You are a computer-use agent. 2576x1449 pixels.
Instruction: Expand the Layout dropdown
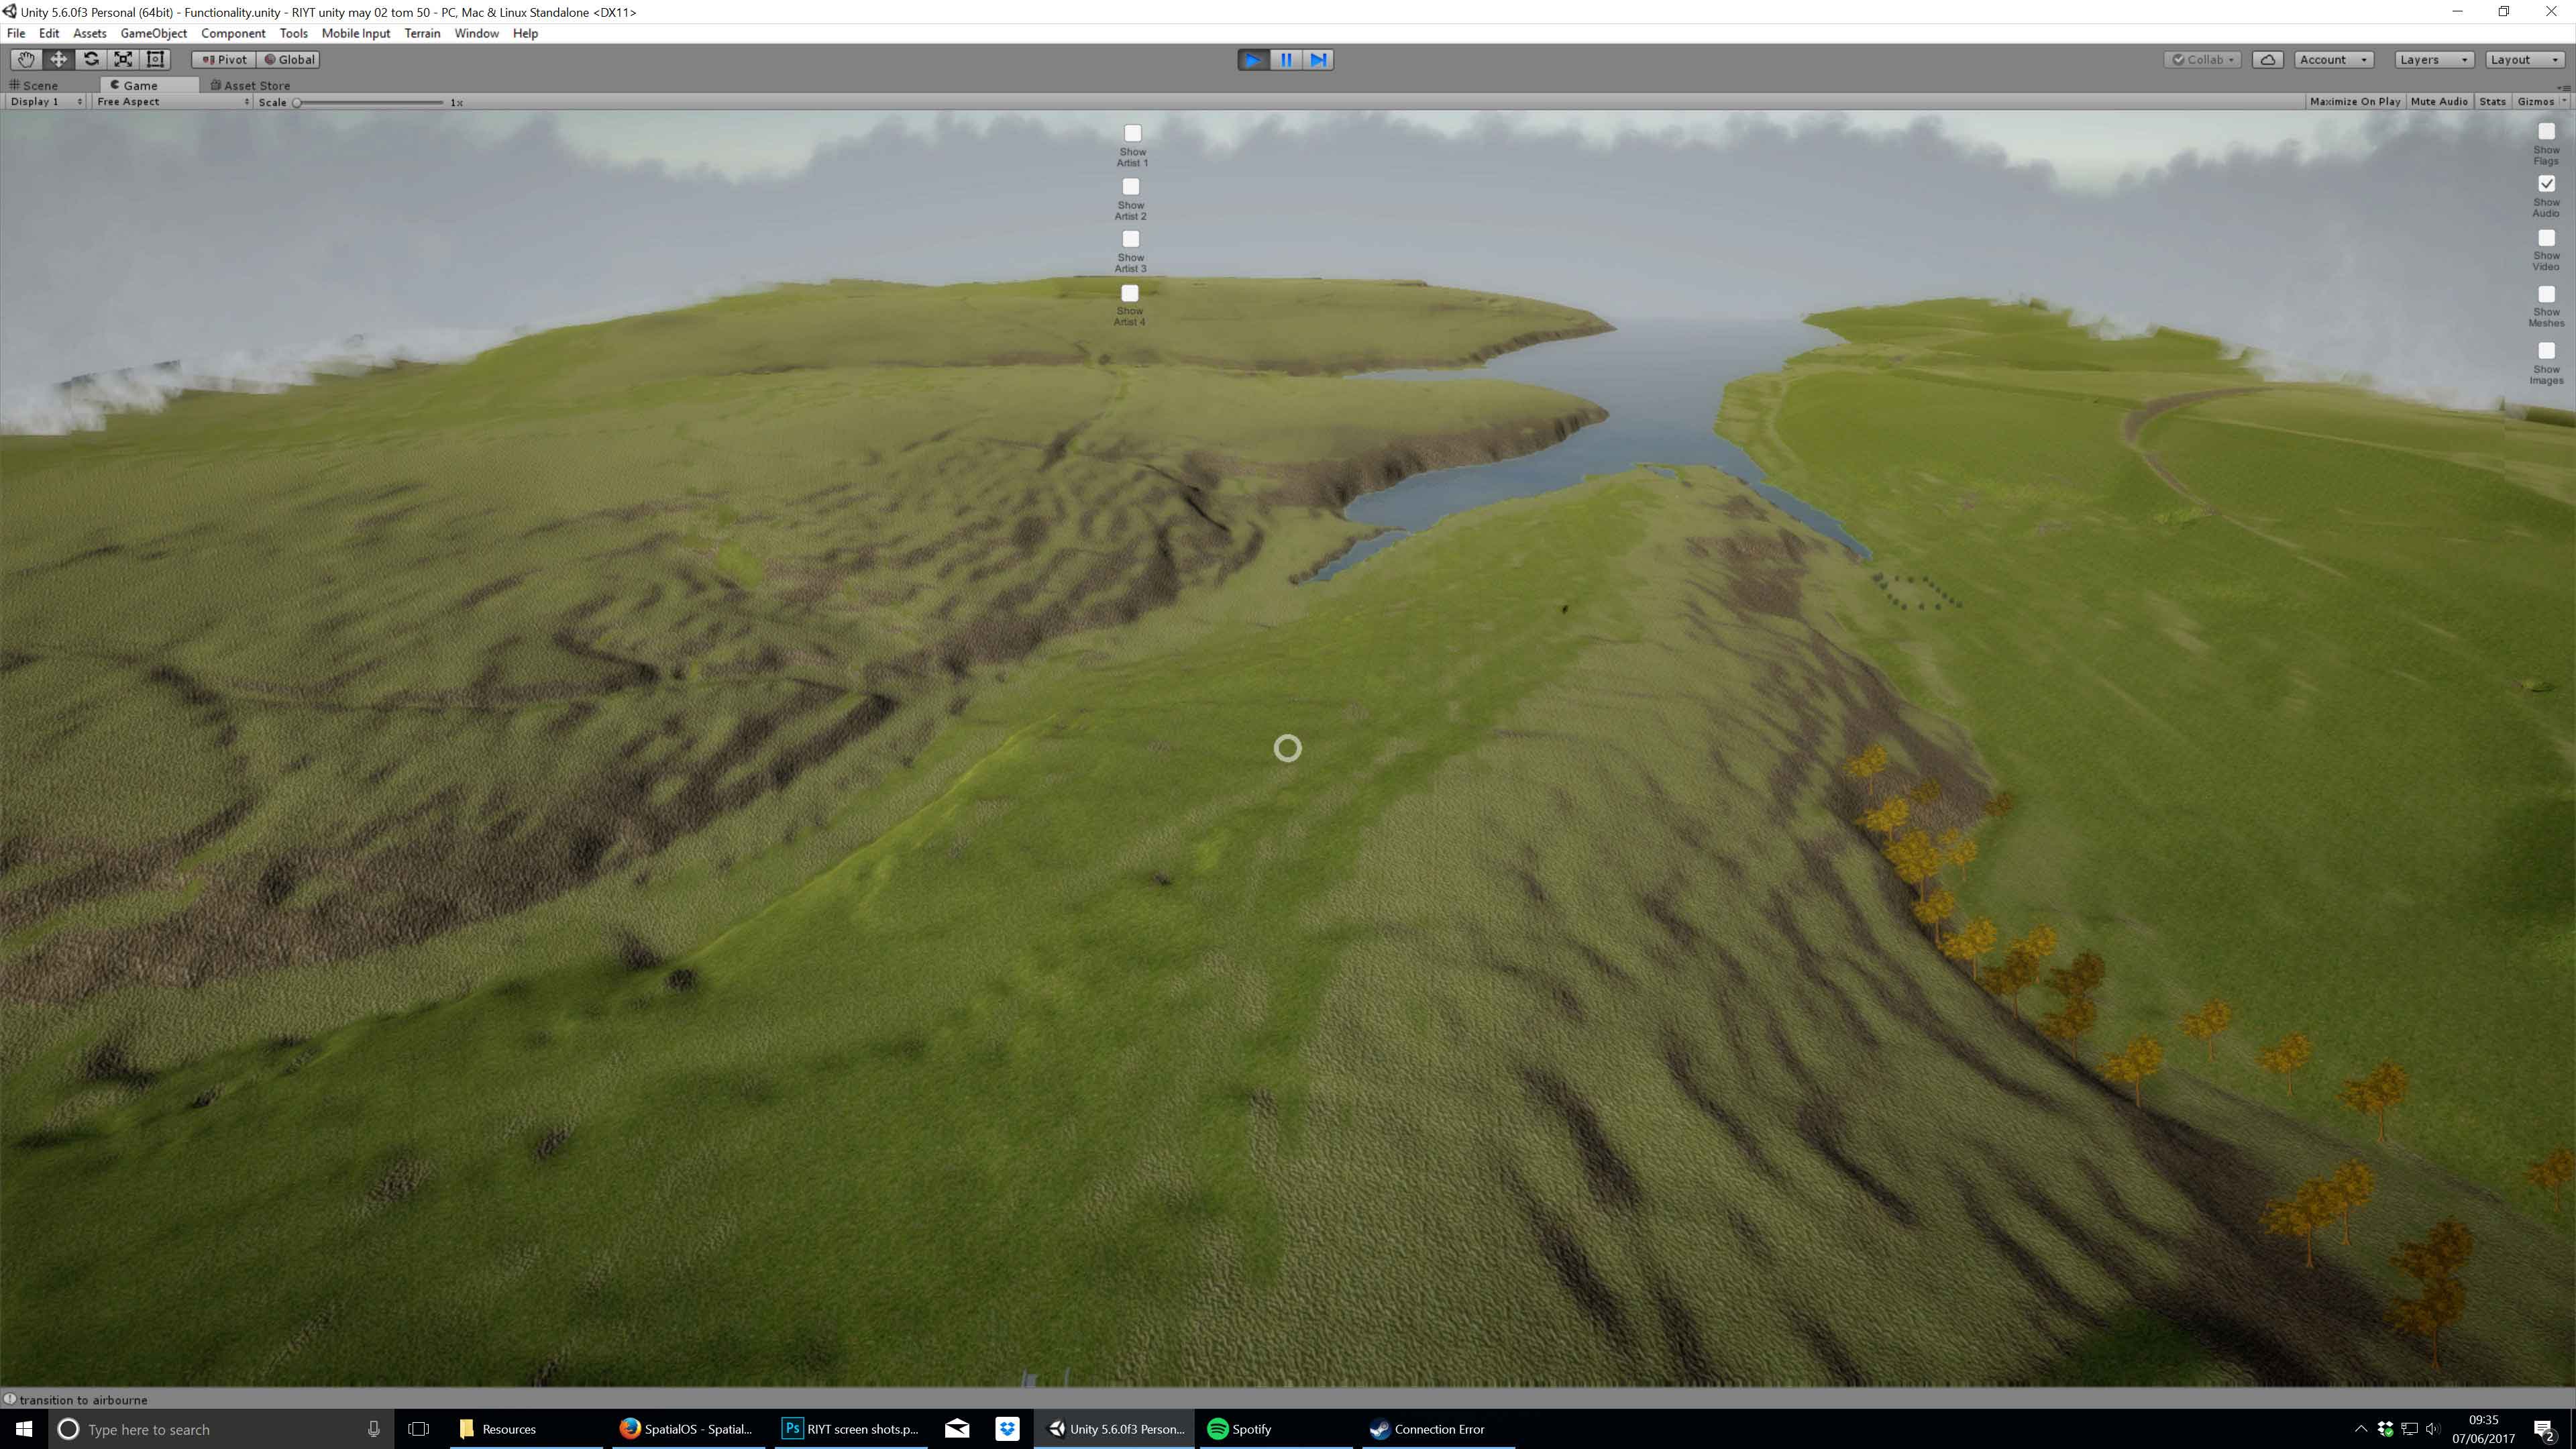pyautogui.click(x=2523, y=60)
